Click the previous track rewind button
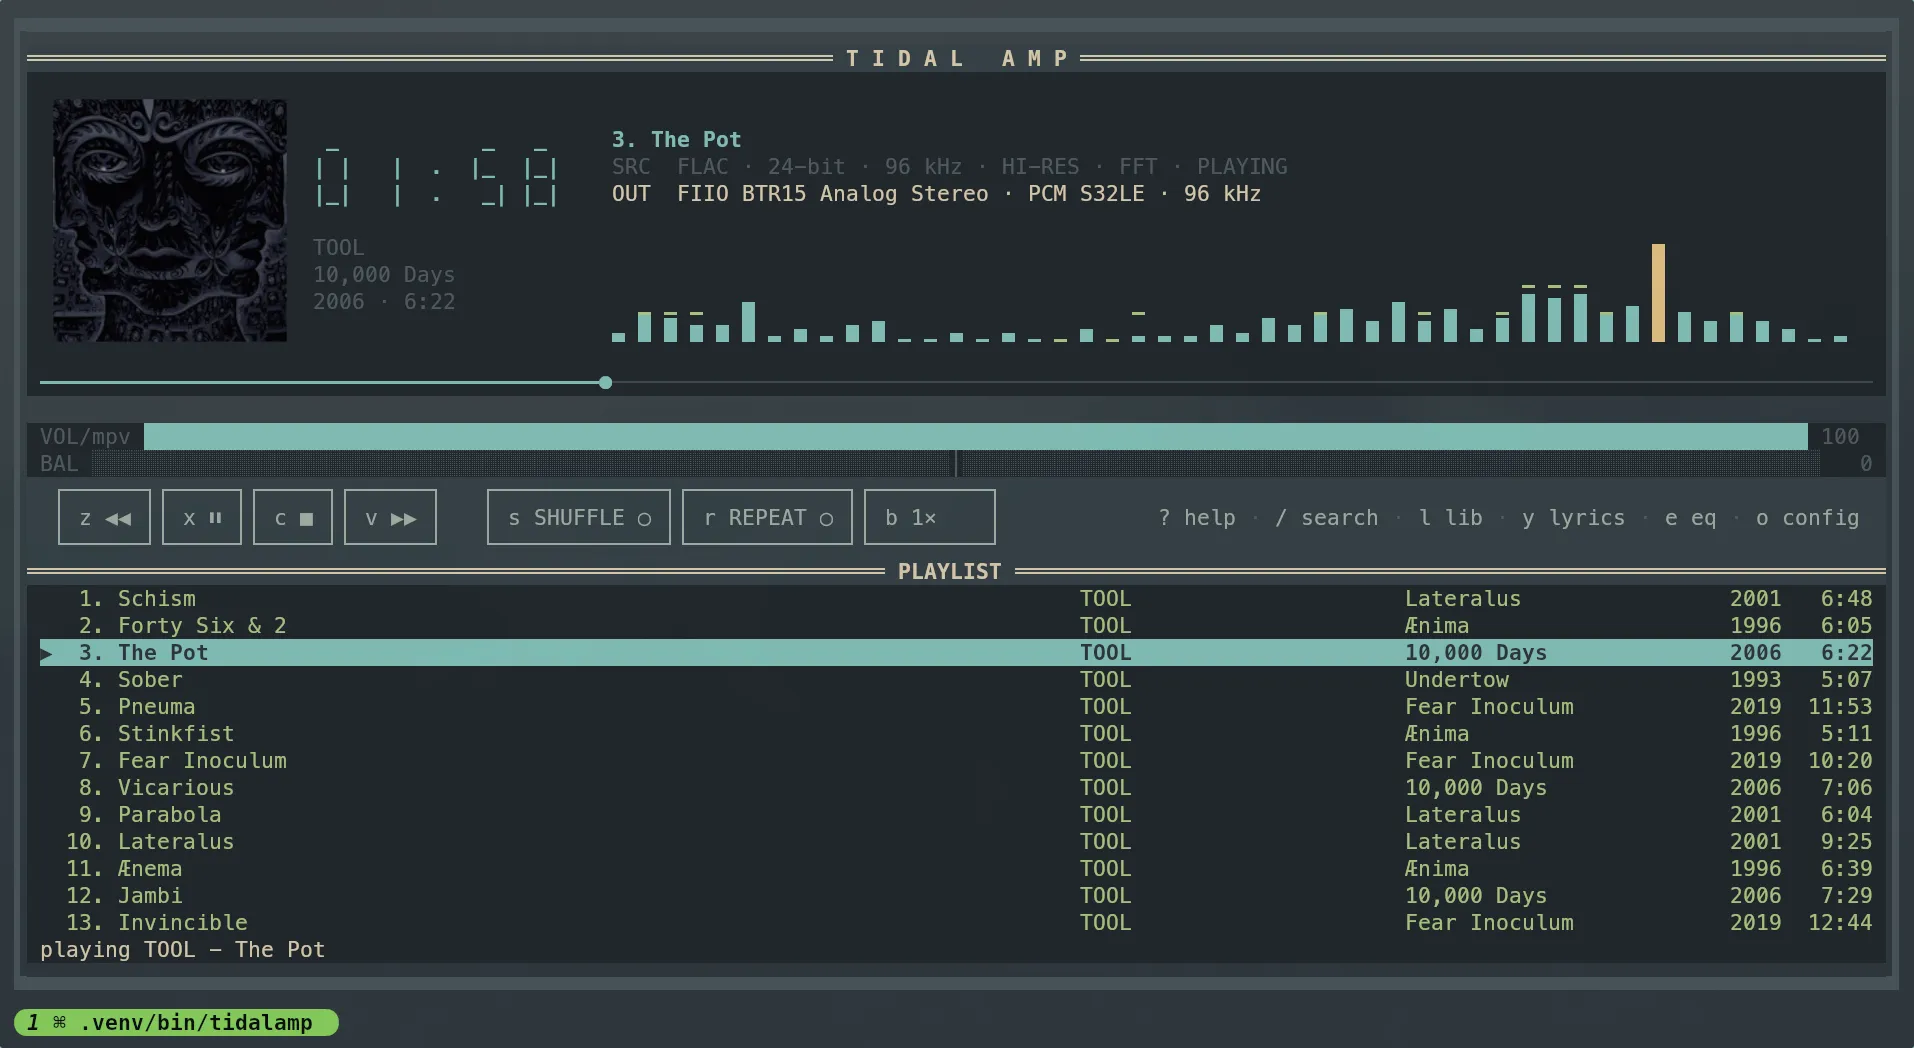The width and height of the screenshot is (1914, 1048). [x=104, y=517]
